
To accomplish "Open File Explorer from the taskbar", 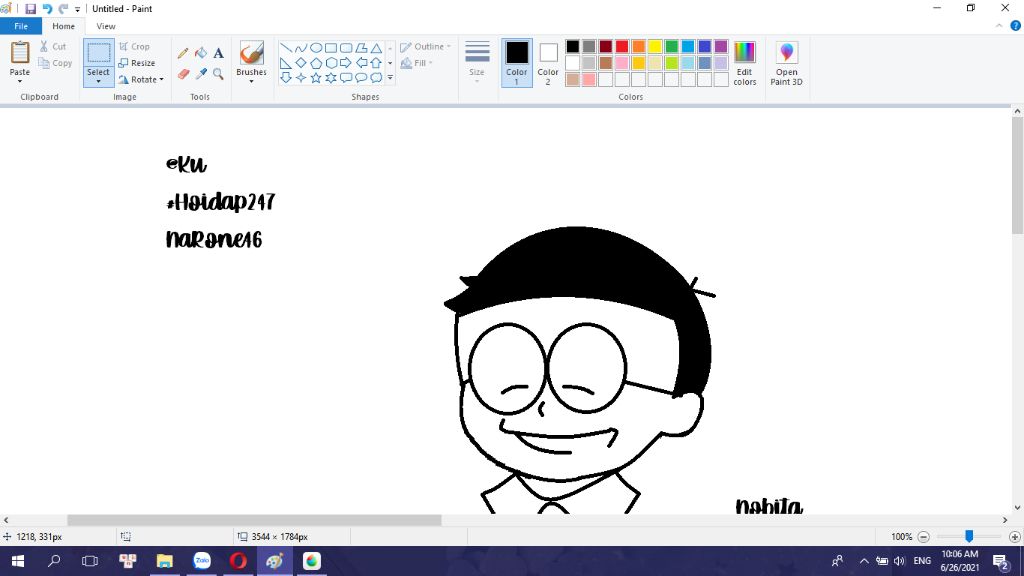I will point(165,561).
